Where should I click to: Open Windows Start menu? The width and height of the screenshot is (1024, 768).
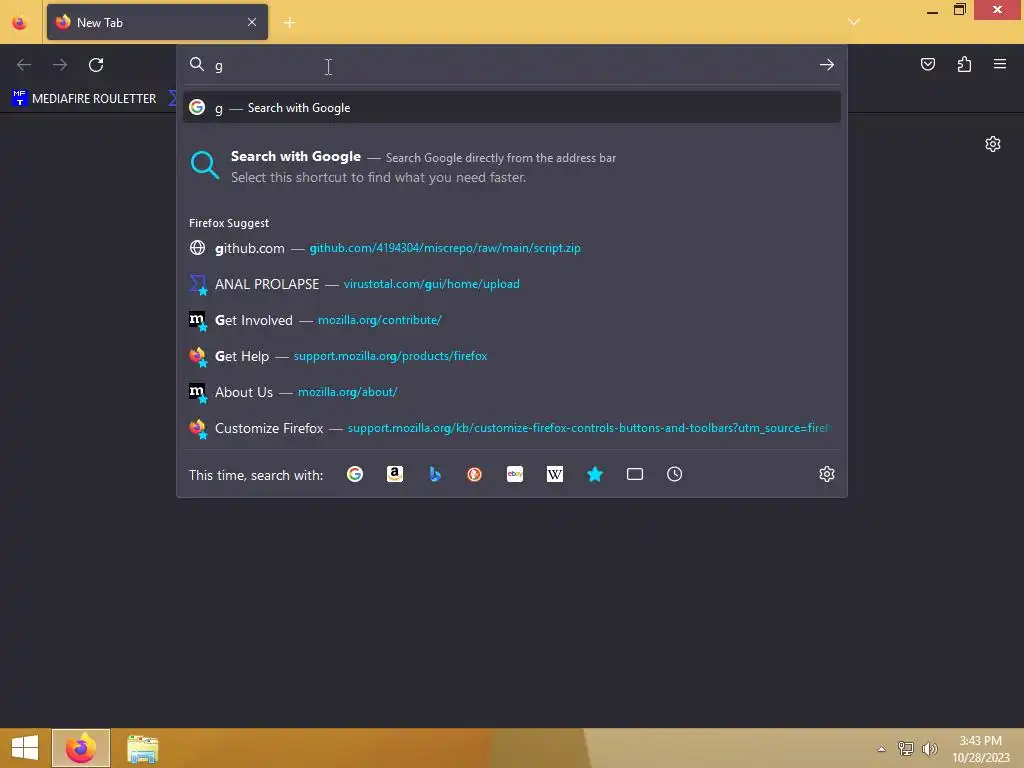[25, 748]
